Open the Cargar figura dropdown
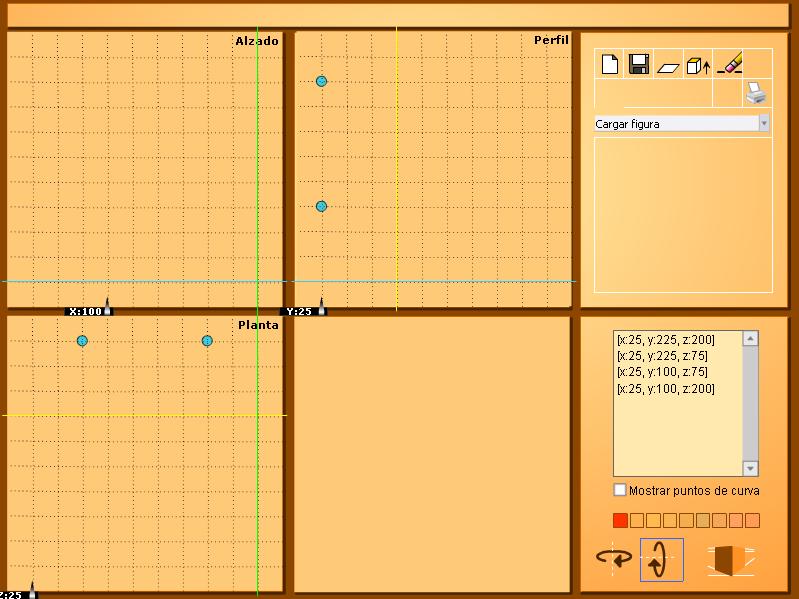 (x=682, y=124)
